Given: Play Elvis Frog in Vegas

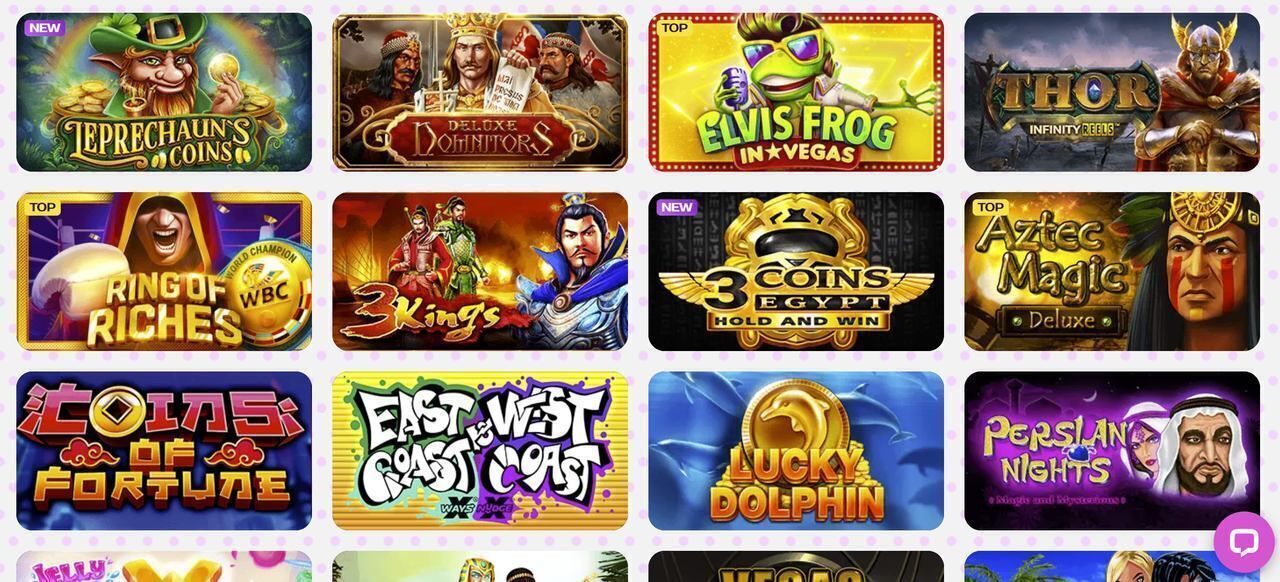Looking at the screenshot, I should pos(796,92).
